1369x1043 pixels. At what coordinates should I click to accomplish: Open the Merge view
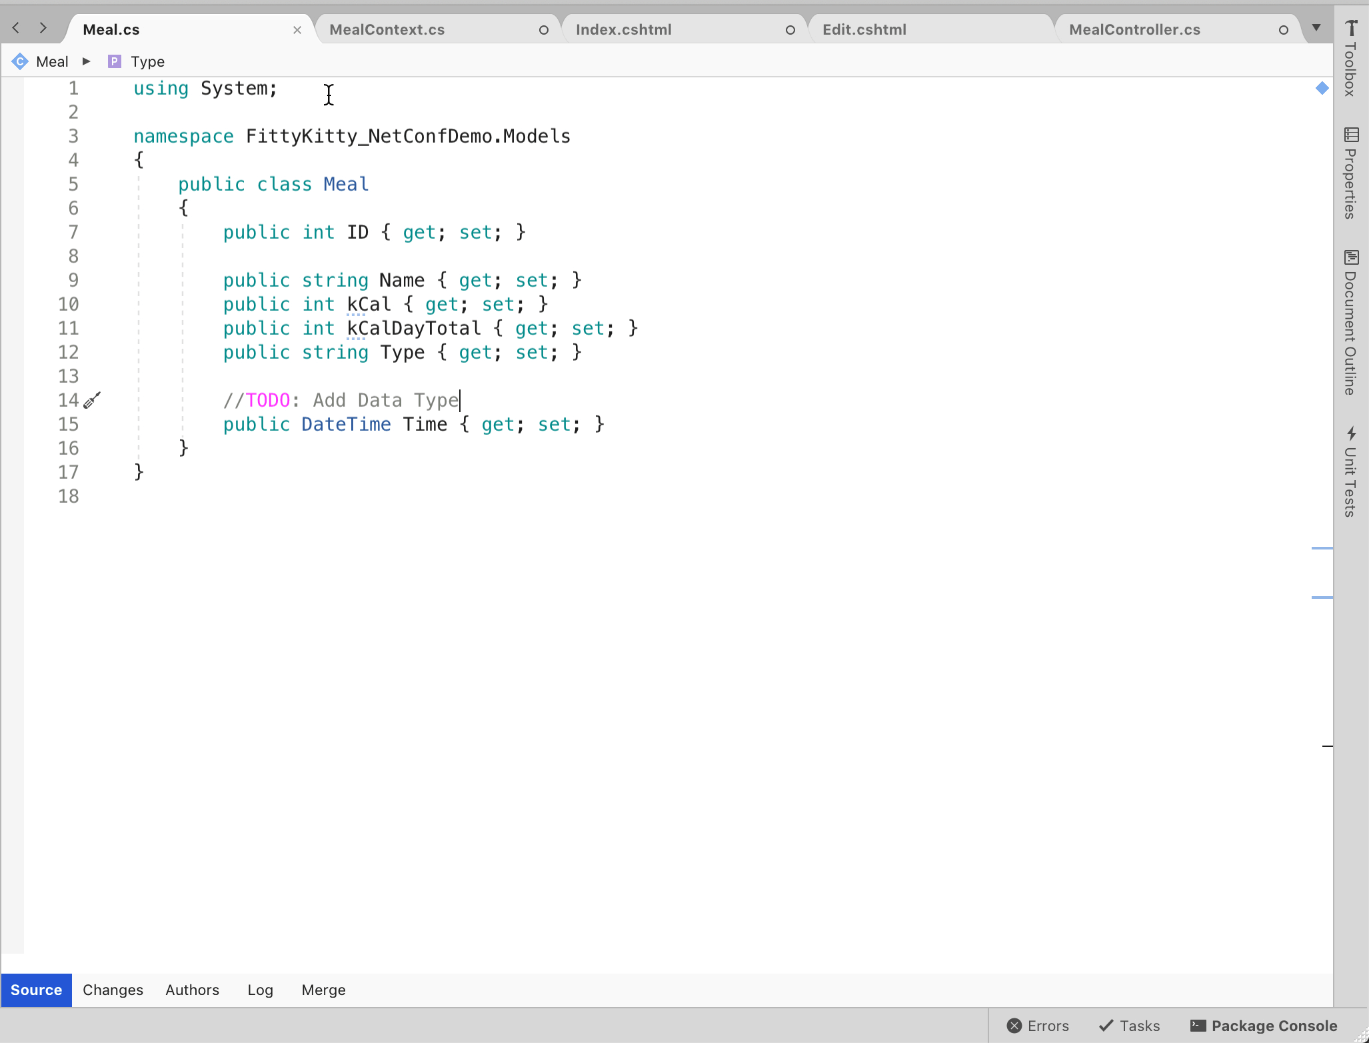click(323, 990)
